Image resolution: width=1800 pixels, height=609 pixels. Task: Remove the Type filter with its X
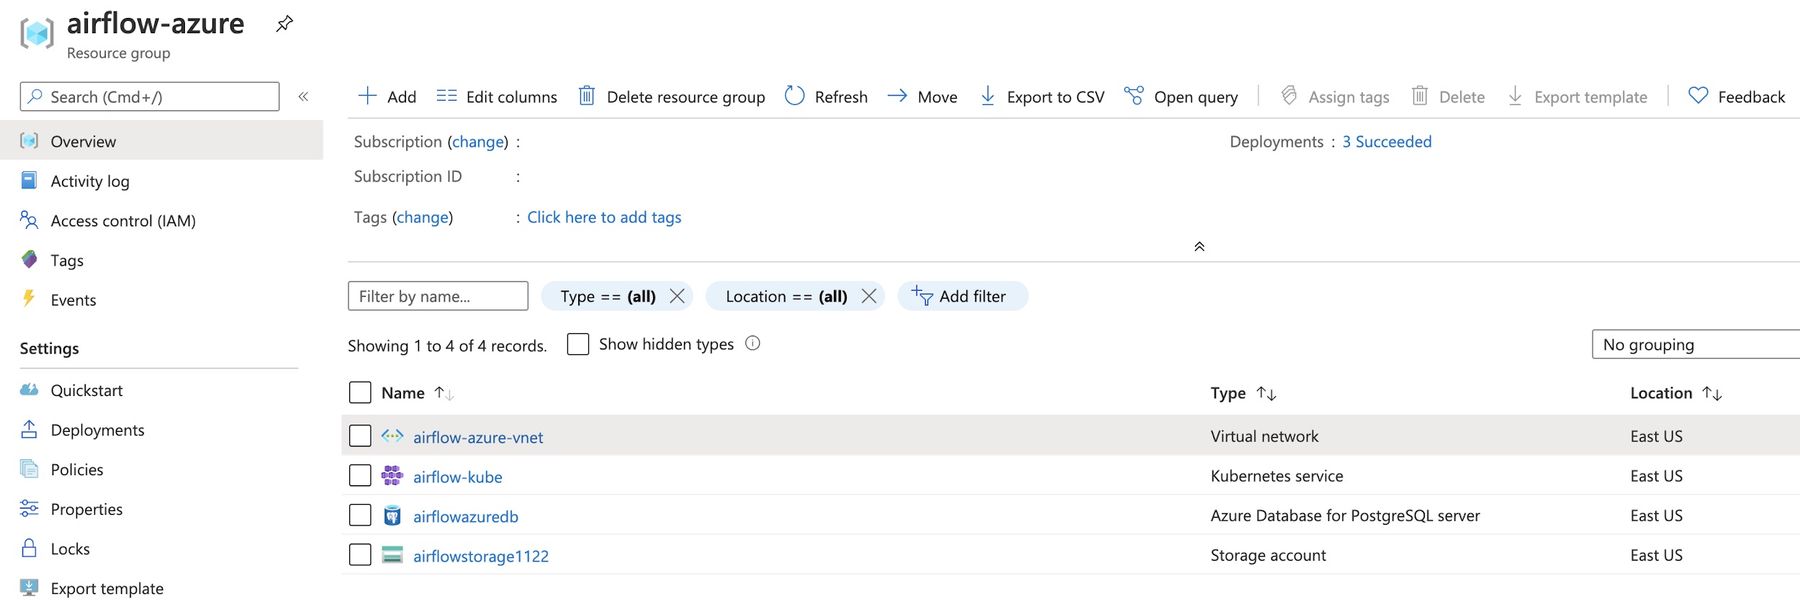point(677,296)
